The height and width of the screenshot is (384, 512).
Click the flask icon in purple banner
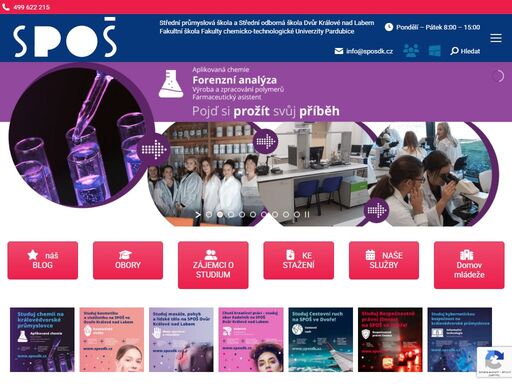(x=171, y=84)
